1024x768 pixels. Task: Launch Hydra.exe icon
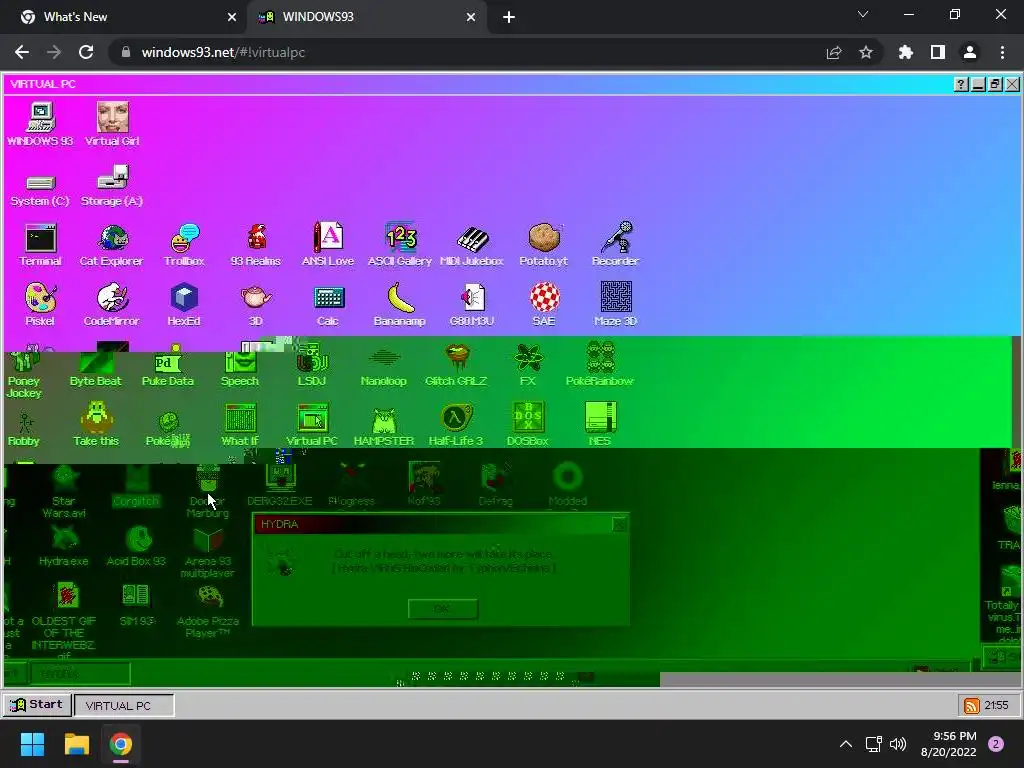(63, 545)
